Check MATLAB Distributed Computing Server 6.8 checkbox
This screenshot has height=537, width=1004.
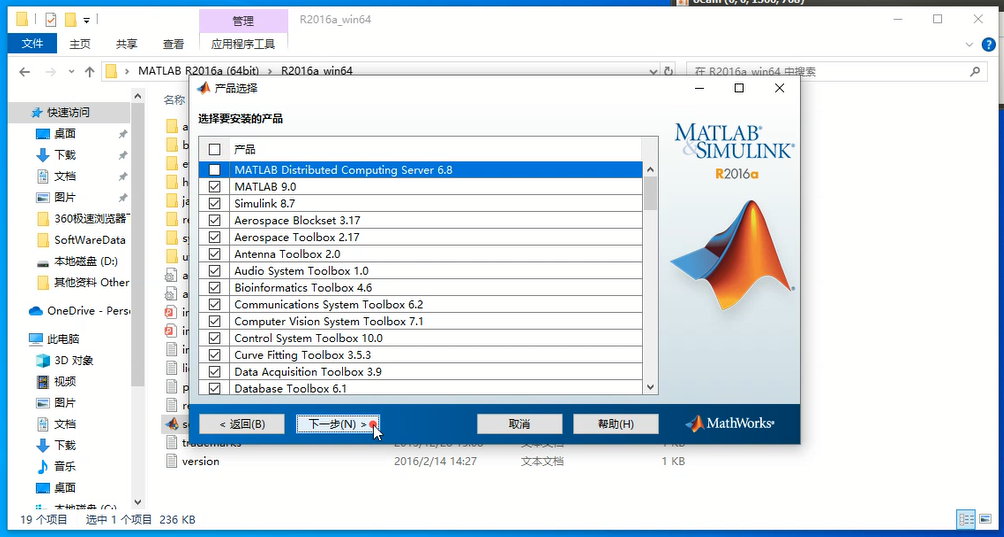click(x=215, y=170)
